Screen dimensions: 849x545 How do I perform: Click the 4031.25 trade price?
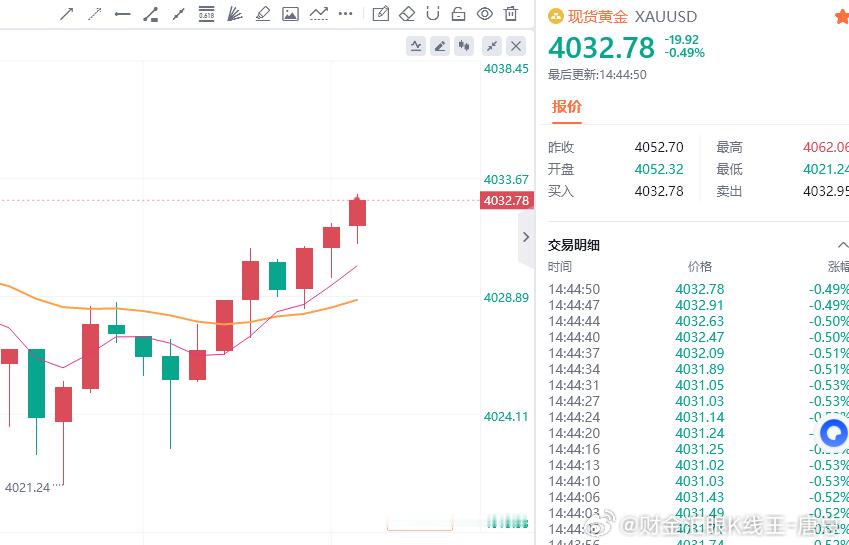tap(700, 449)
